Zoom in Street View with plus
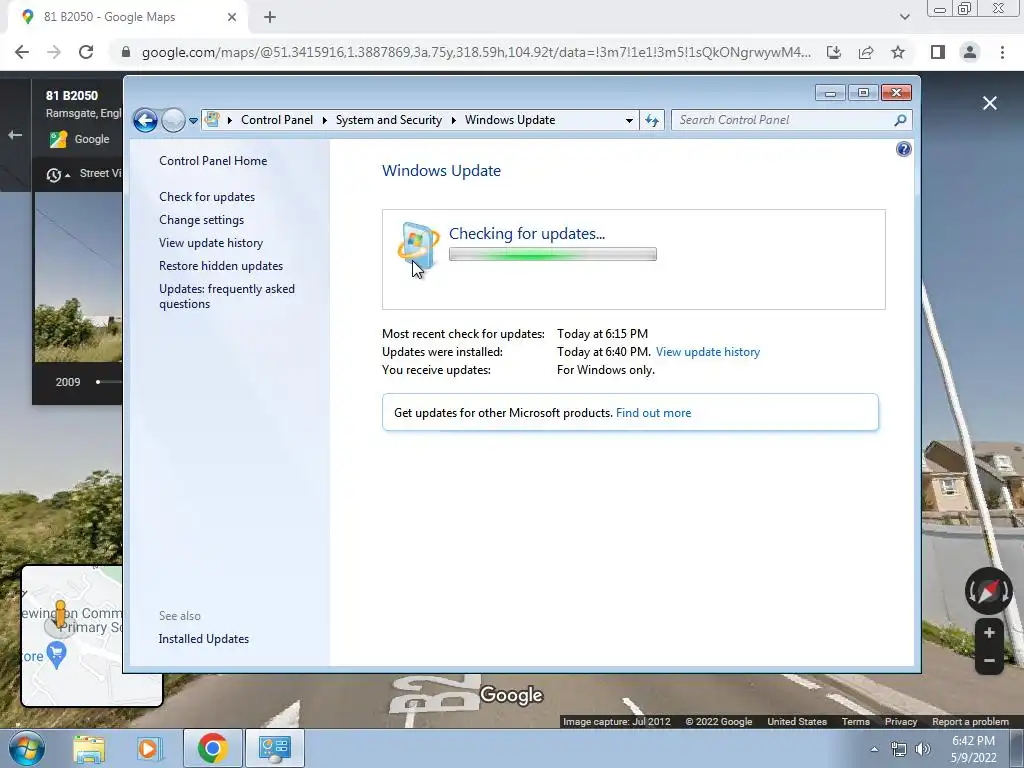Image resolution: width=1024 pixels, height=768 pixels. [989, 632]
